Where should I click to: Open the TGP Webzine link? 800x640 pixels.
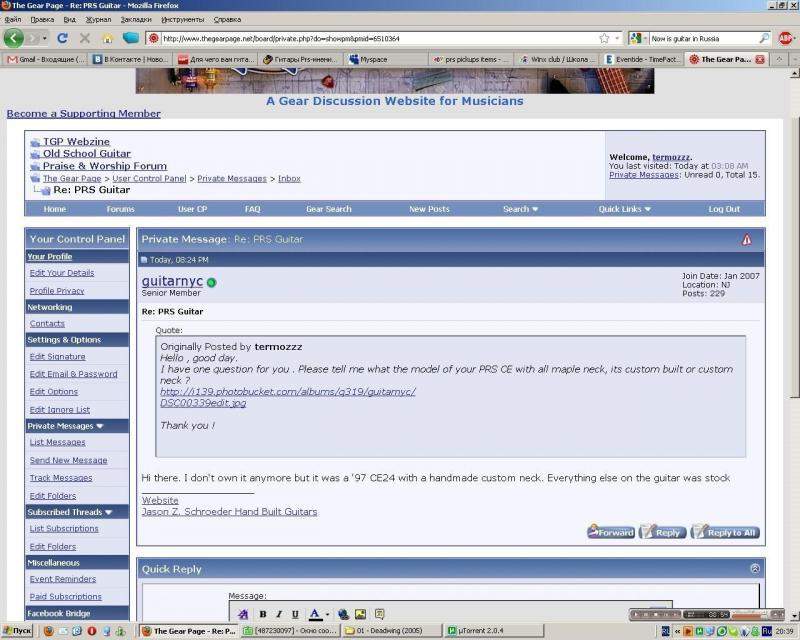(77, 141)
